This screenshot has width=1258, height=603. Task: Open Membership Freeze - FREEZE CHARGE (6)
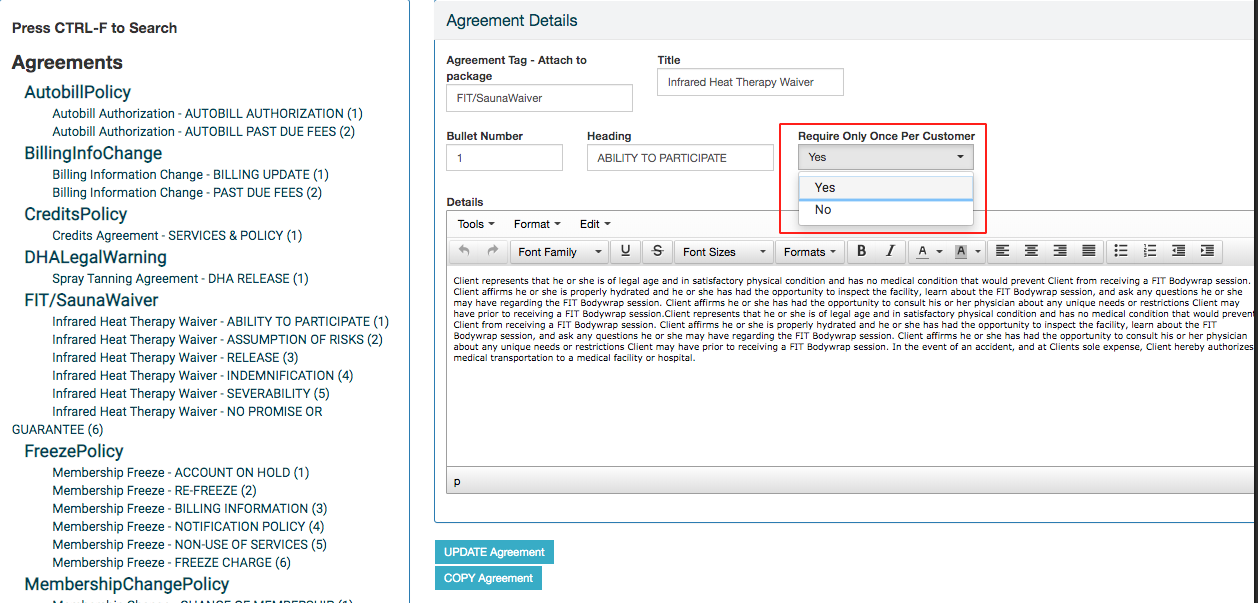point(171,563)
